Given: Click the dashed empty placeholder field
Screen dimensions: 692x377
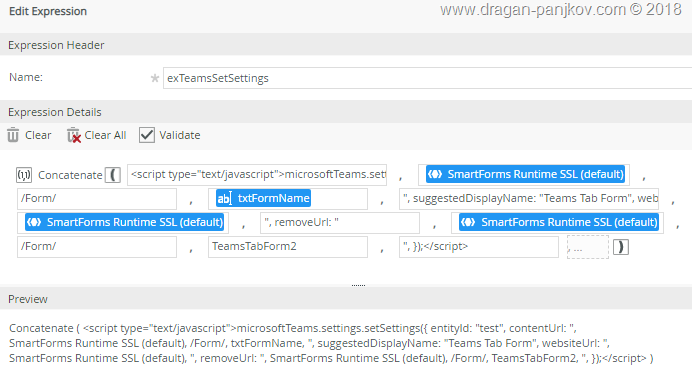Looking at the screenshot, I should (588, 247).
